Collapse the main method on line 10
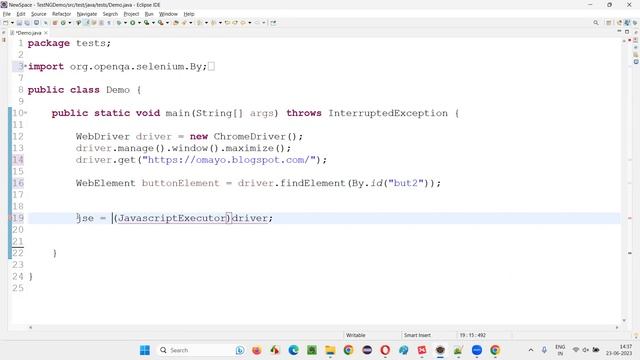 [25, 113]
